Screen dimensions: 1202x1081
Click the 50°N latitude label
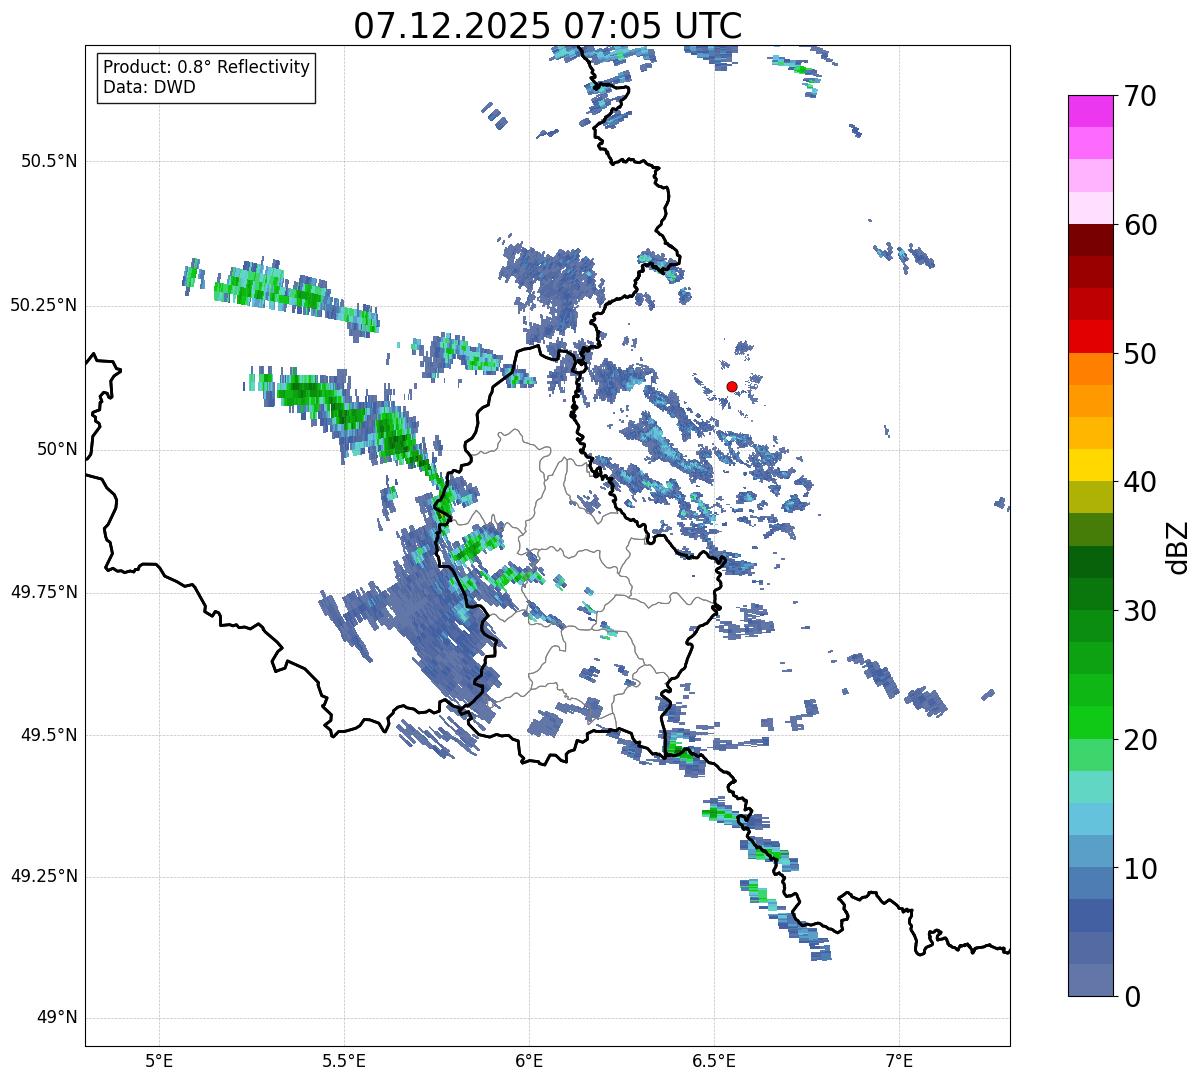coord(57,449)
